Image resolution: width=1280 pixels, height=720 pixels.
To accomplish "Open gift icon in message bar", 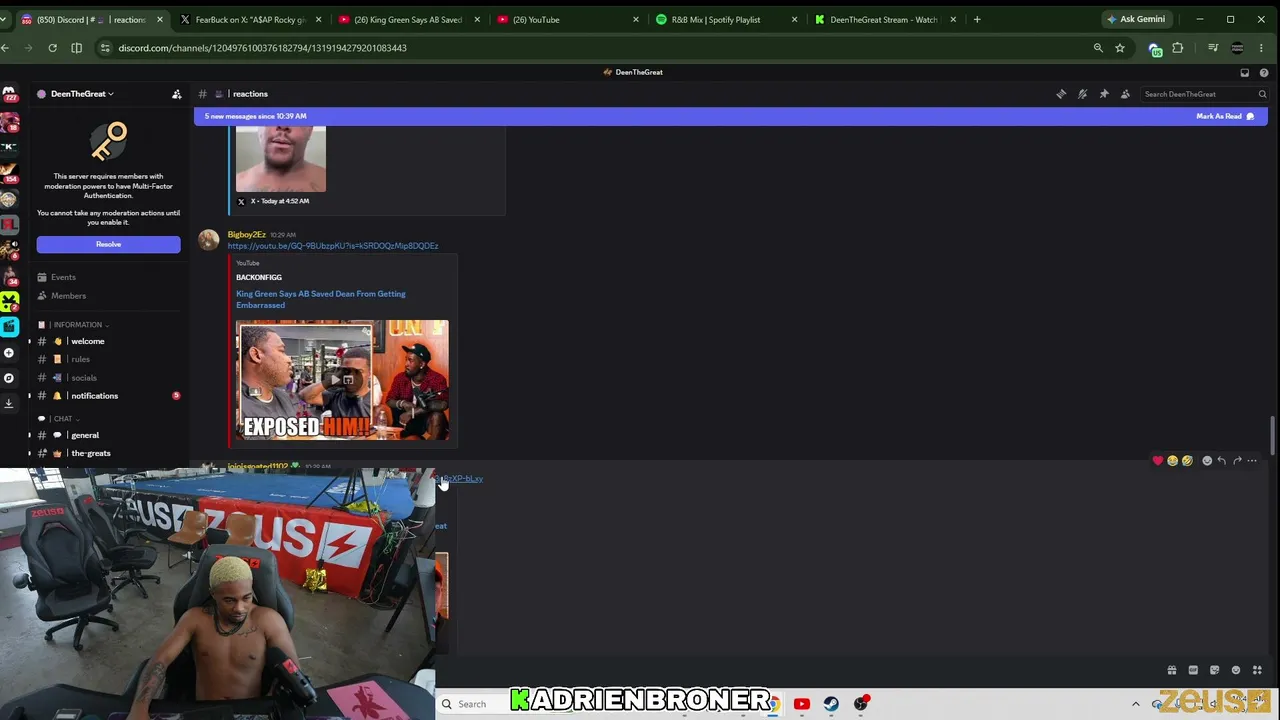I will pos(1172,670).
